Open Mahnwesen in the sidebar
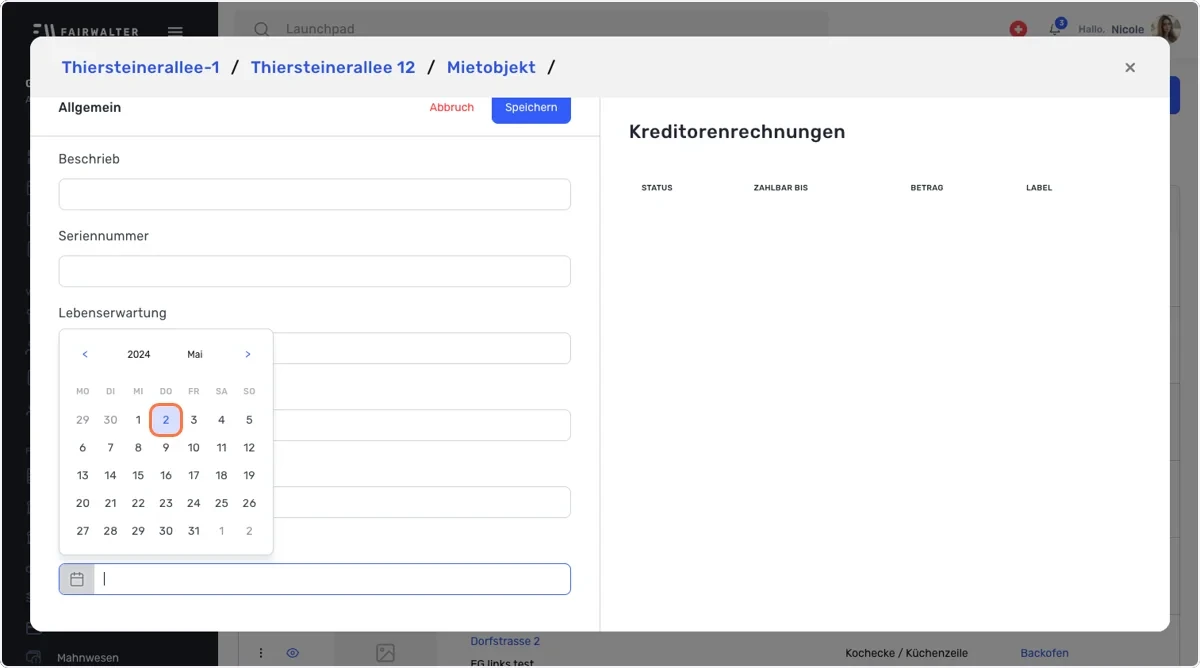The width and height of the screenshot is (1200, 668). (88, 658)
